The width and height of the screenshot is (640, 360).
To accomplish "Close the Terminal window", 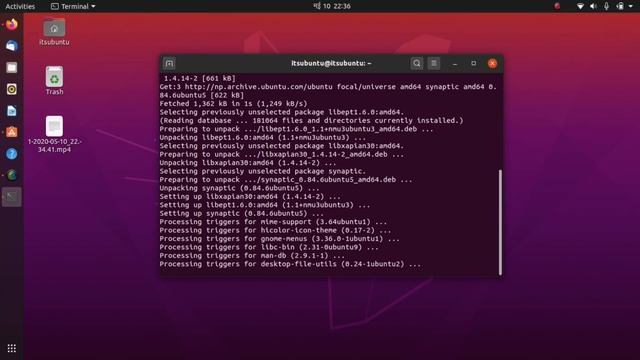I will pos(493,63).
